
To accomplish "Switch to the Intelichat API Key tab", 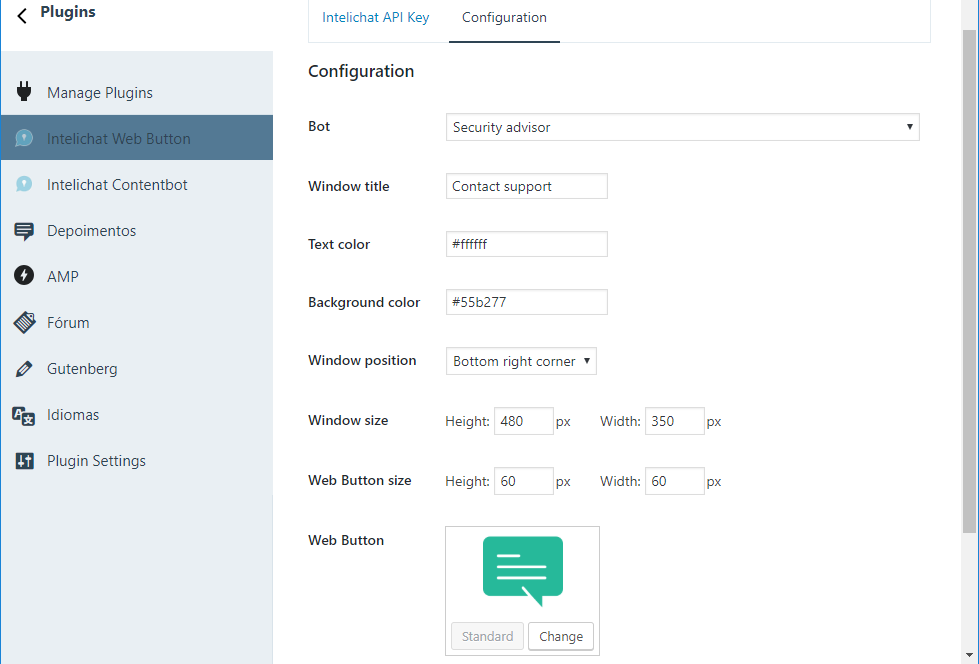I will click(x=375, y=18).
